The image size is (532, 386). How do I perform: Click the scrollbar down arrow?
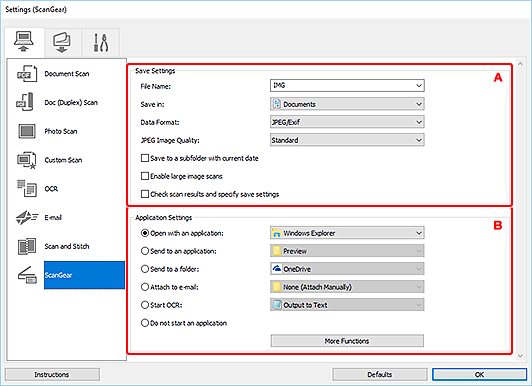point(520,356)
